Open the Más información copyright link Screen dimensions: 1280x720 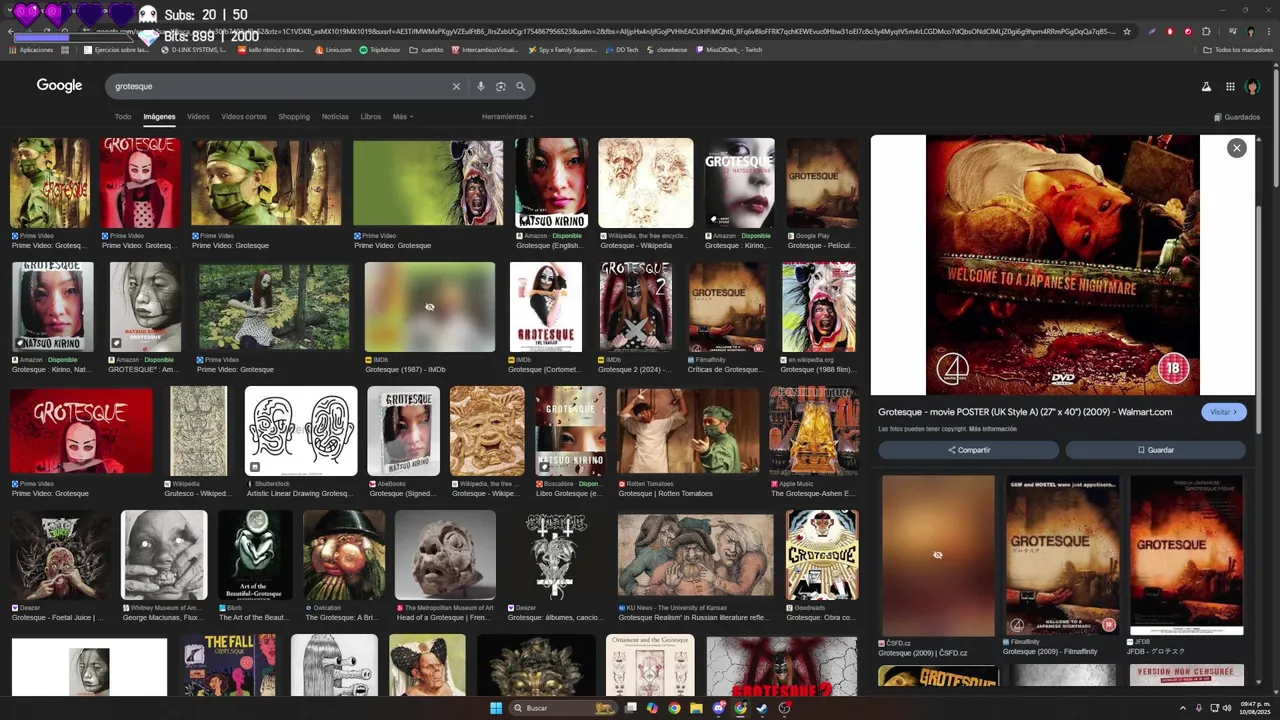[x=993, y=429]
